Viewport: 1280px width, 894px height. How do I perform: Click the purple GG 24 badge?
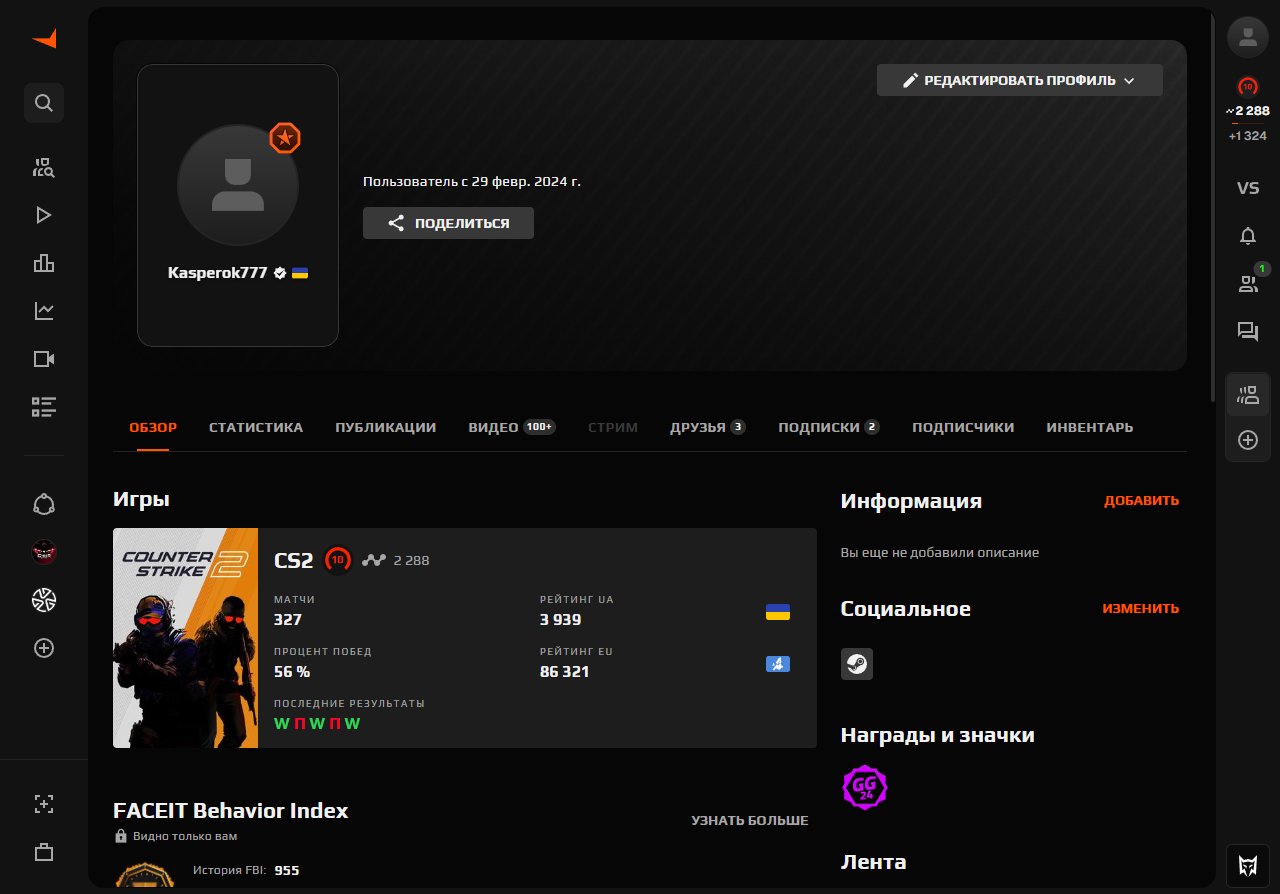click(x=865, y=788)
